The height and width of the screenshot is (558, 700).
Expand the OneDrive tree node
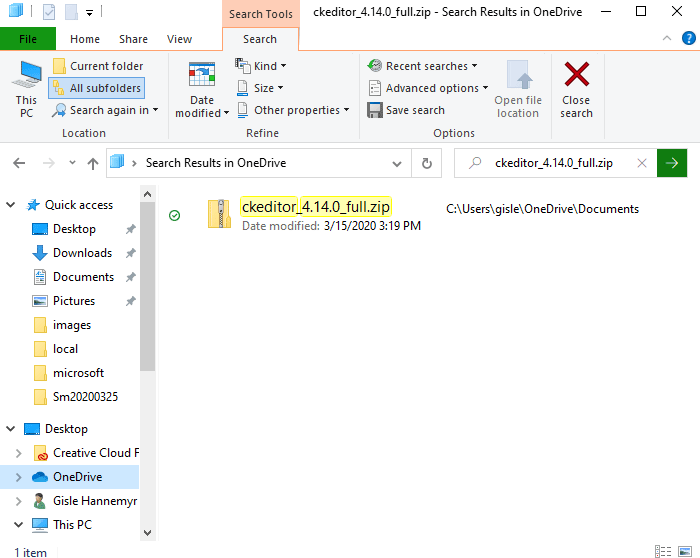tap(18, 477)
